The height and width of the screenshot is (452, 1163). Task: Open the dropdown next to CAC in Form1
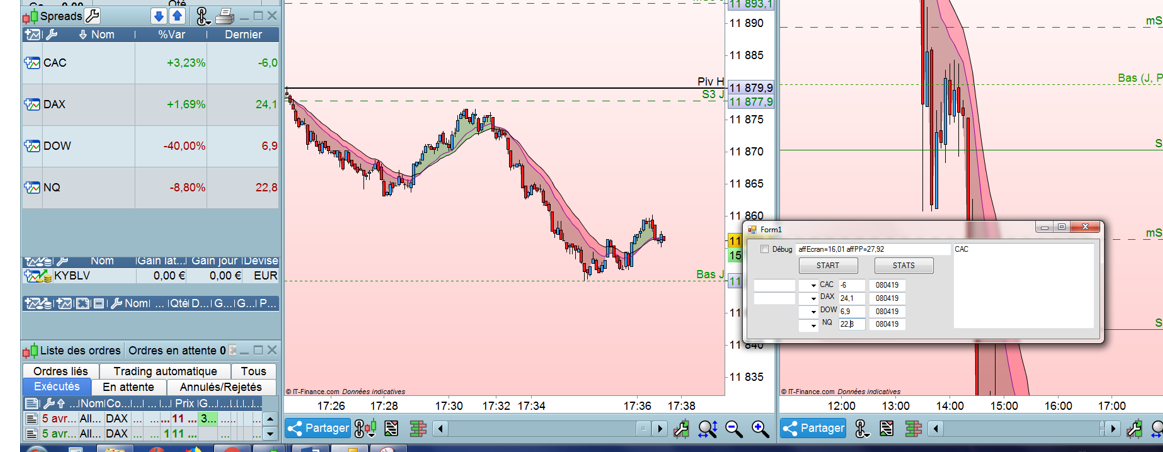[x=813, y=285]
